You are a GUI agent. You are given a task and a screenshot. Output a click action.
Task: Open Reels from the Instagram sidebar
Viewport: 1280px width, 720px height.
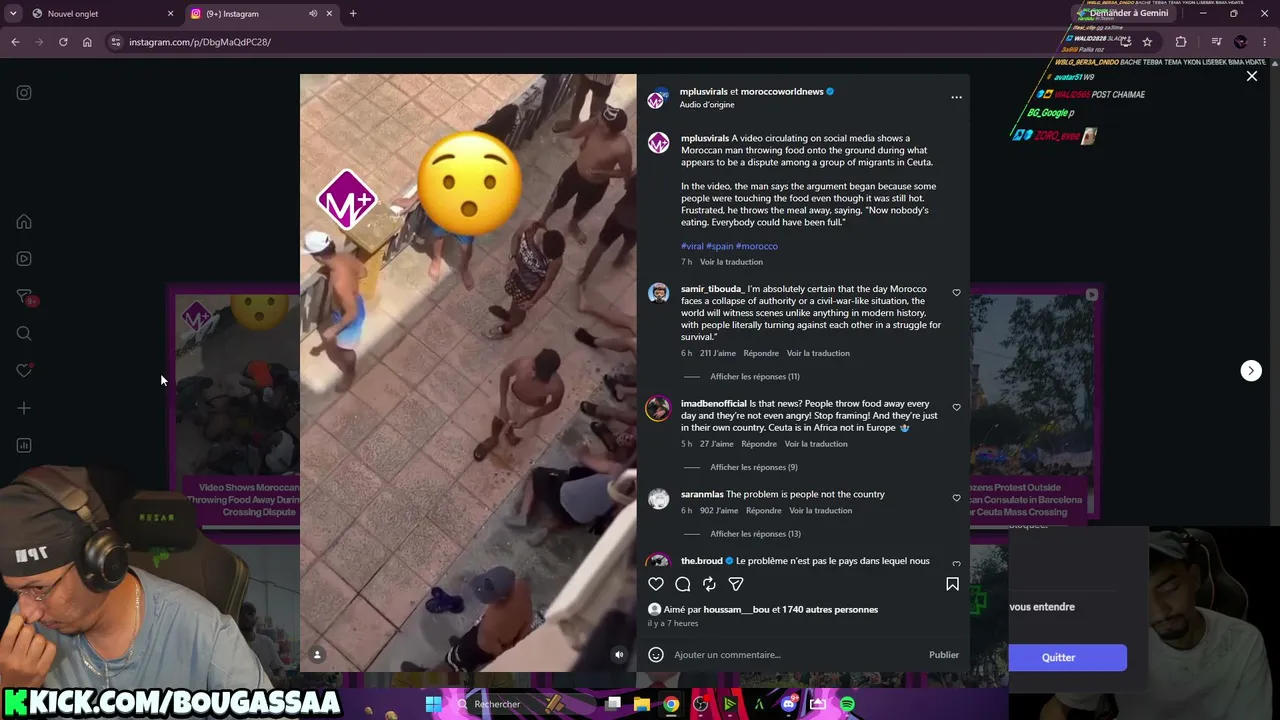click(24, 259)
